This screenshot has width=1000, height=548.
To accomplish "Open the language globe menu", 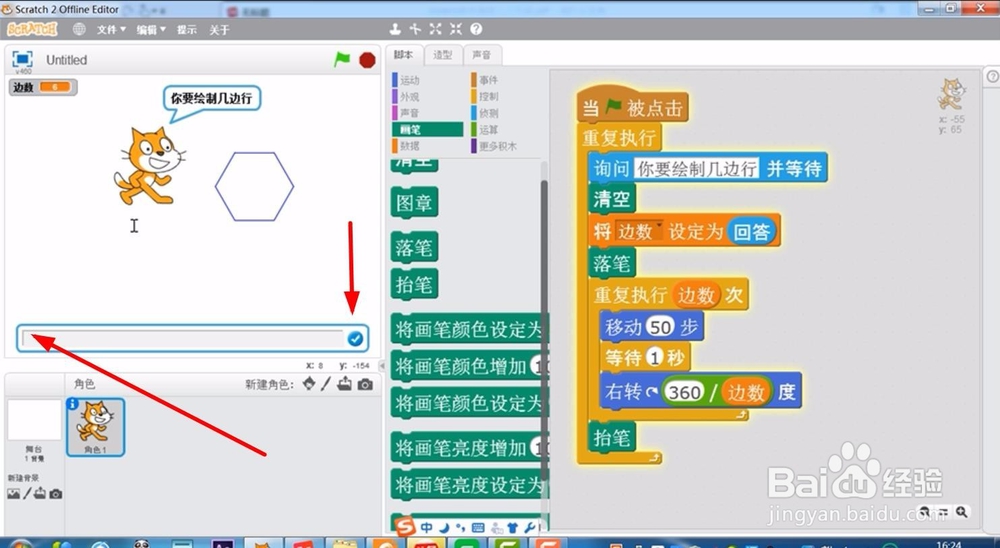I will coord(79,29).
